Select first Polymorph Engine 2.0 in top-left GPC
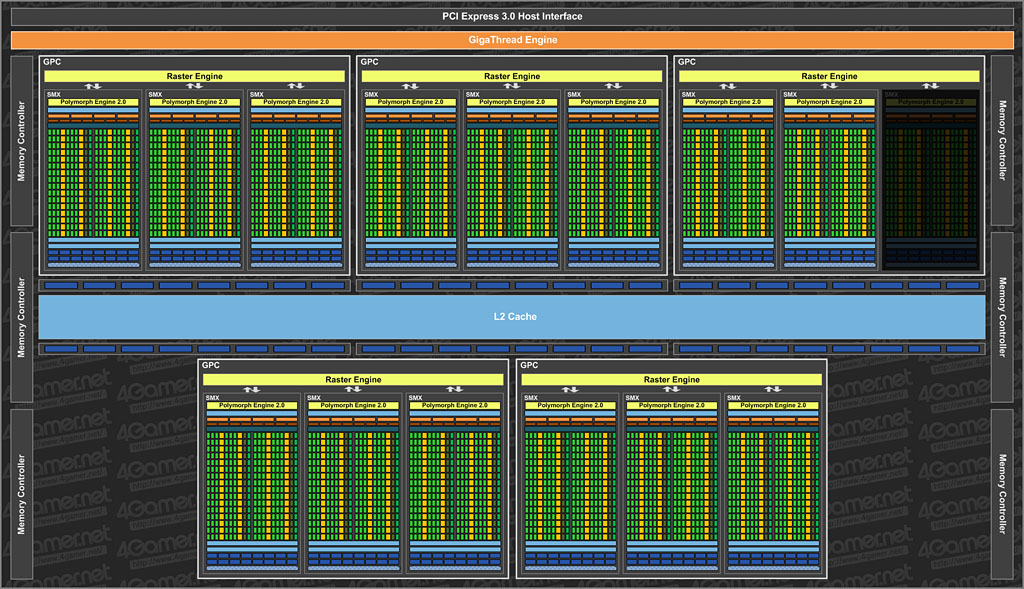Screen dimensions: 1024x589 pos(94,102)
